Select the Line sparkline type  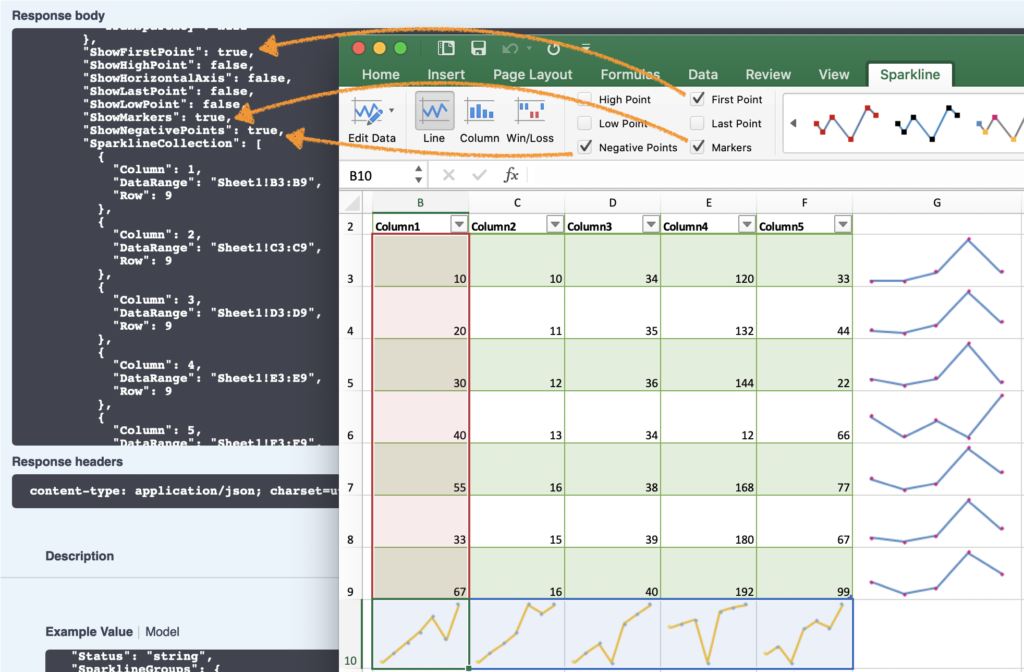coord(434,111)
